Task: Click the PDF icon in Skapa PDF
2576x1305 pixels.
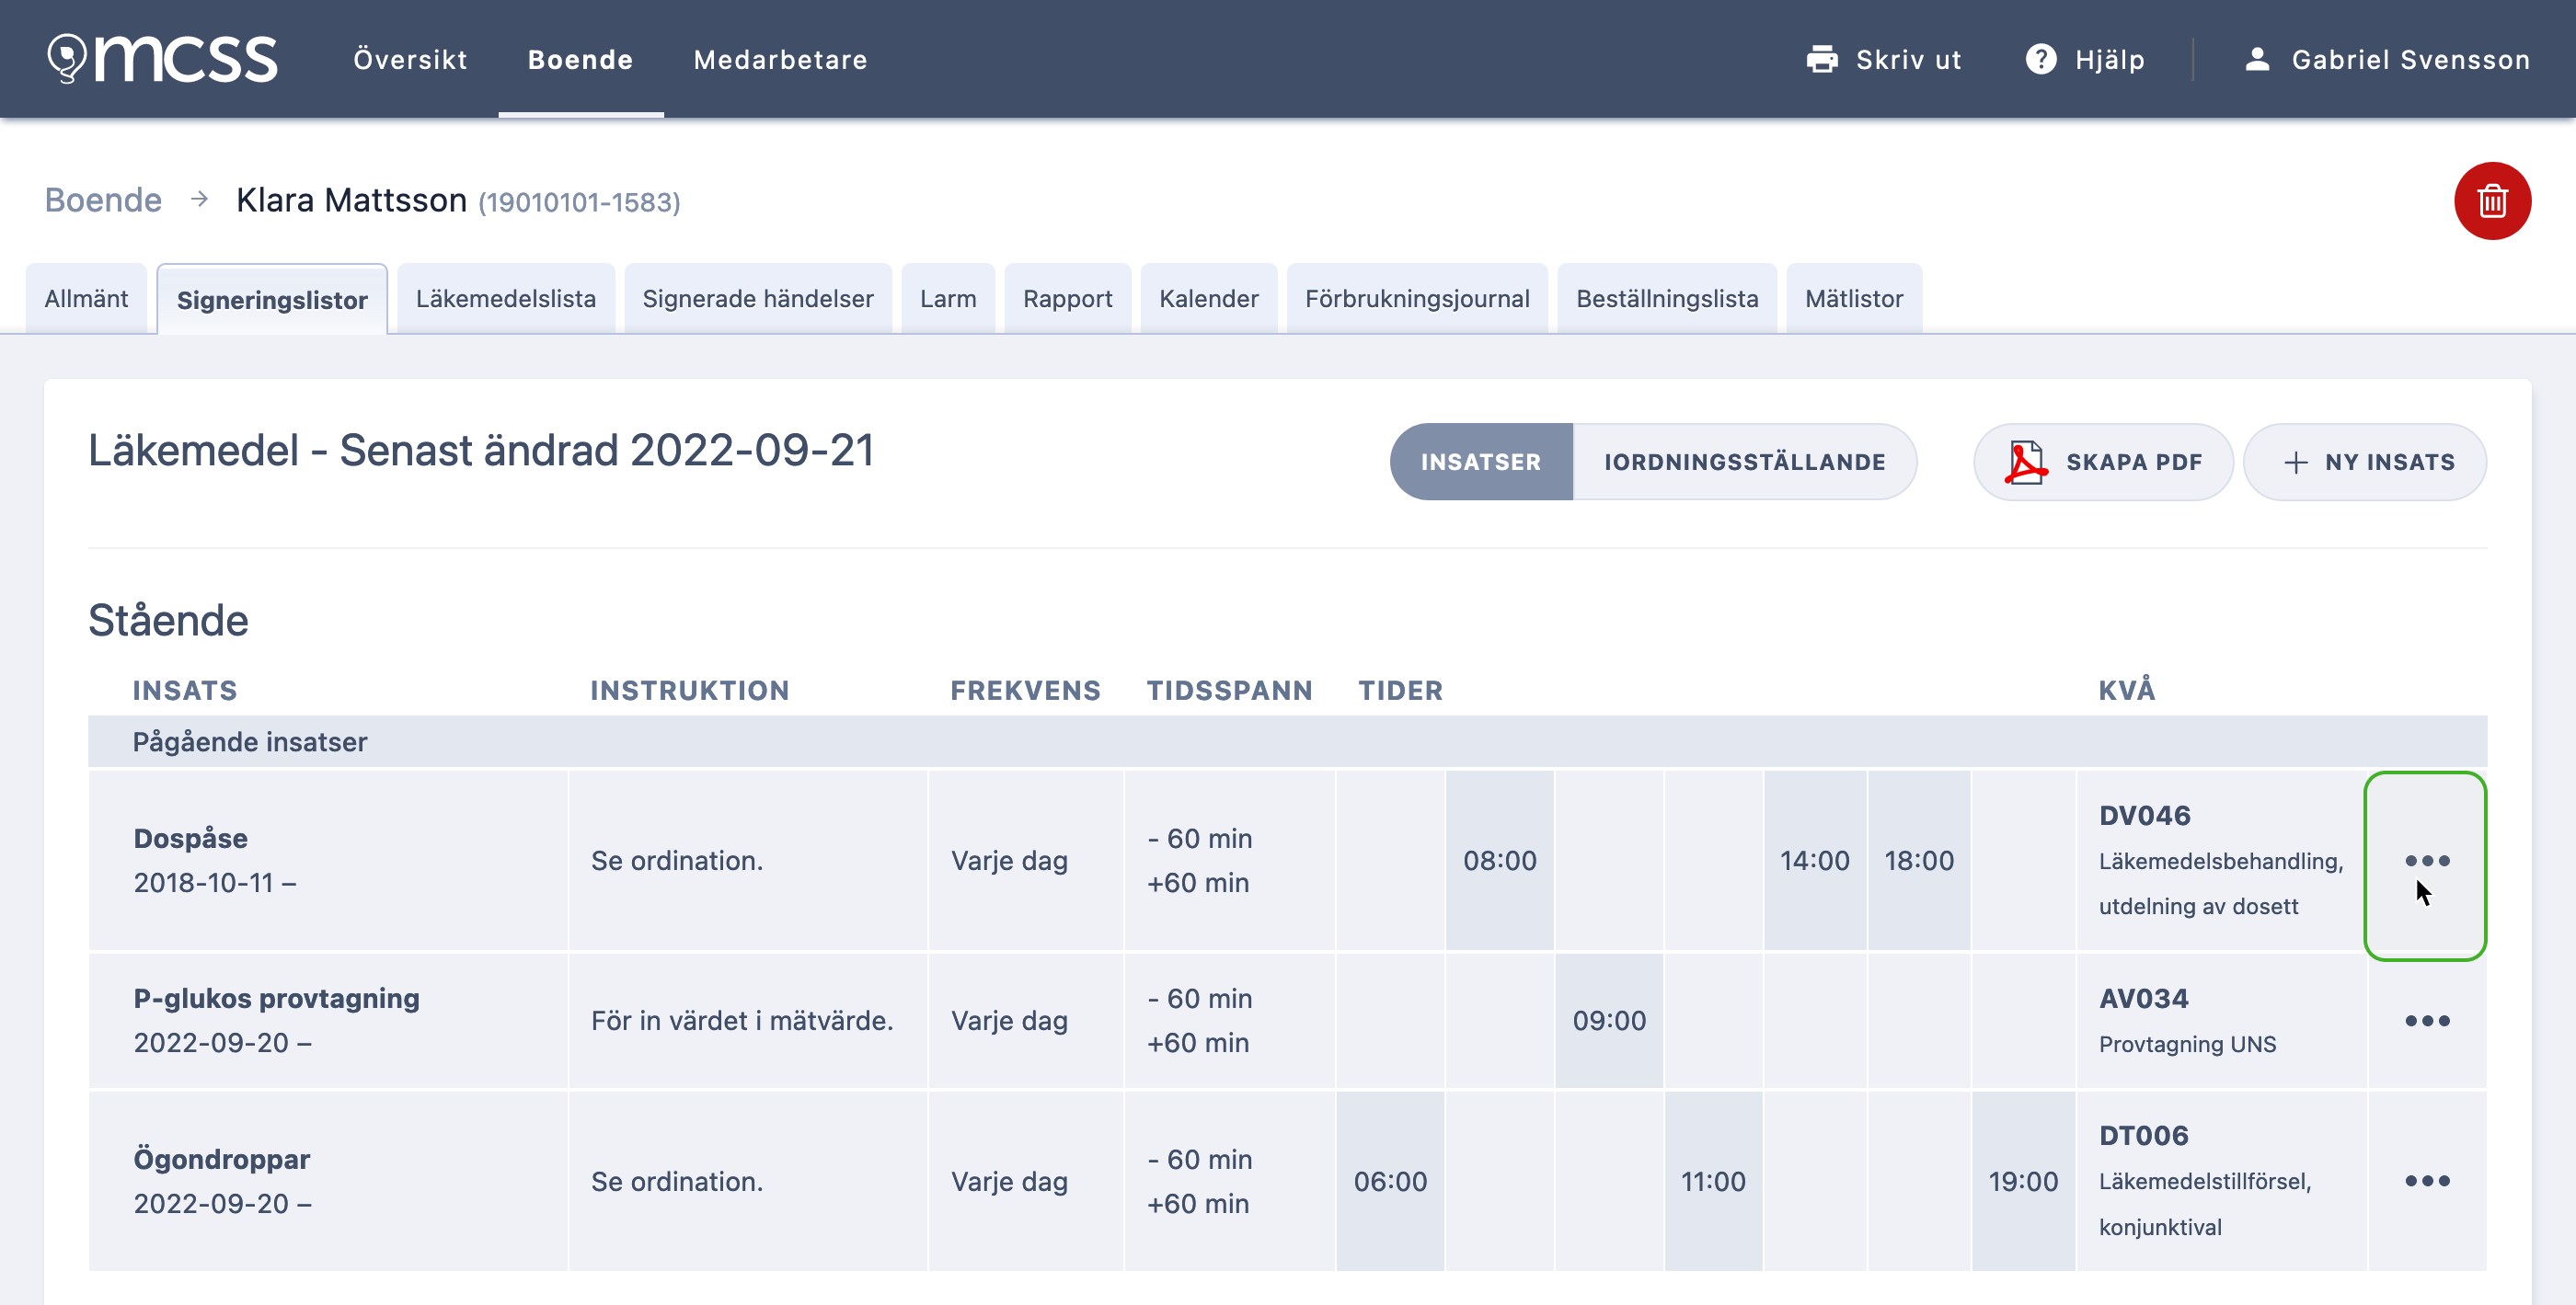Action: coord(2025,462)
